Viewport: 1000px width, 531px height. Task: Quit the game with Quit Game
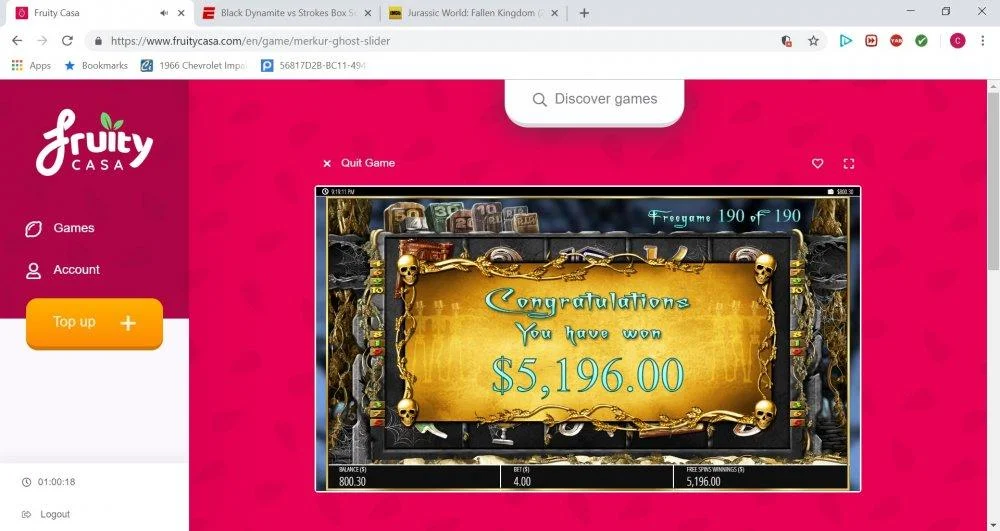358,163
